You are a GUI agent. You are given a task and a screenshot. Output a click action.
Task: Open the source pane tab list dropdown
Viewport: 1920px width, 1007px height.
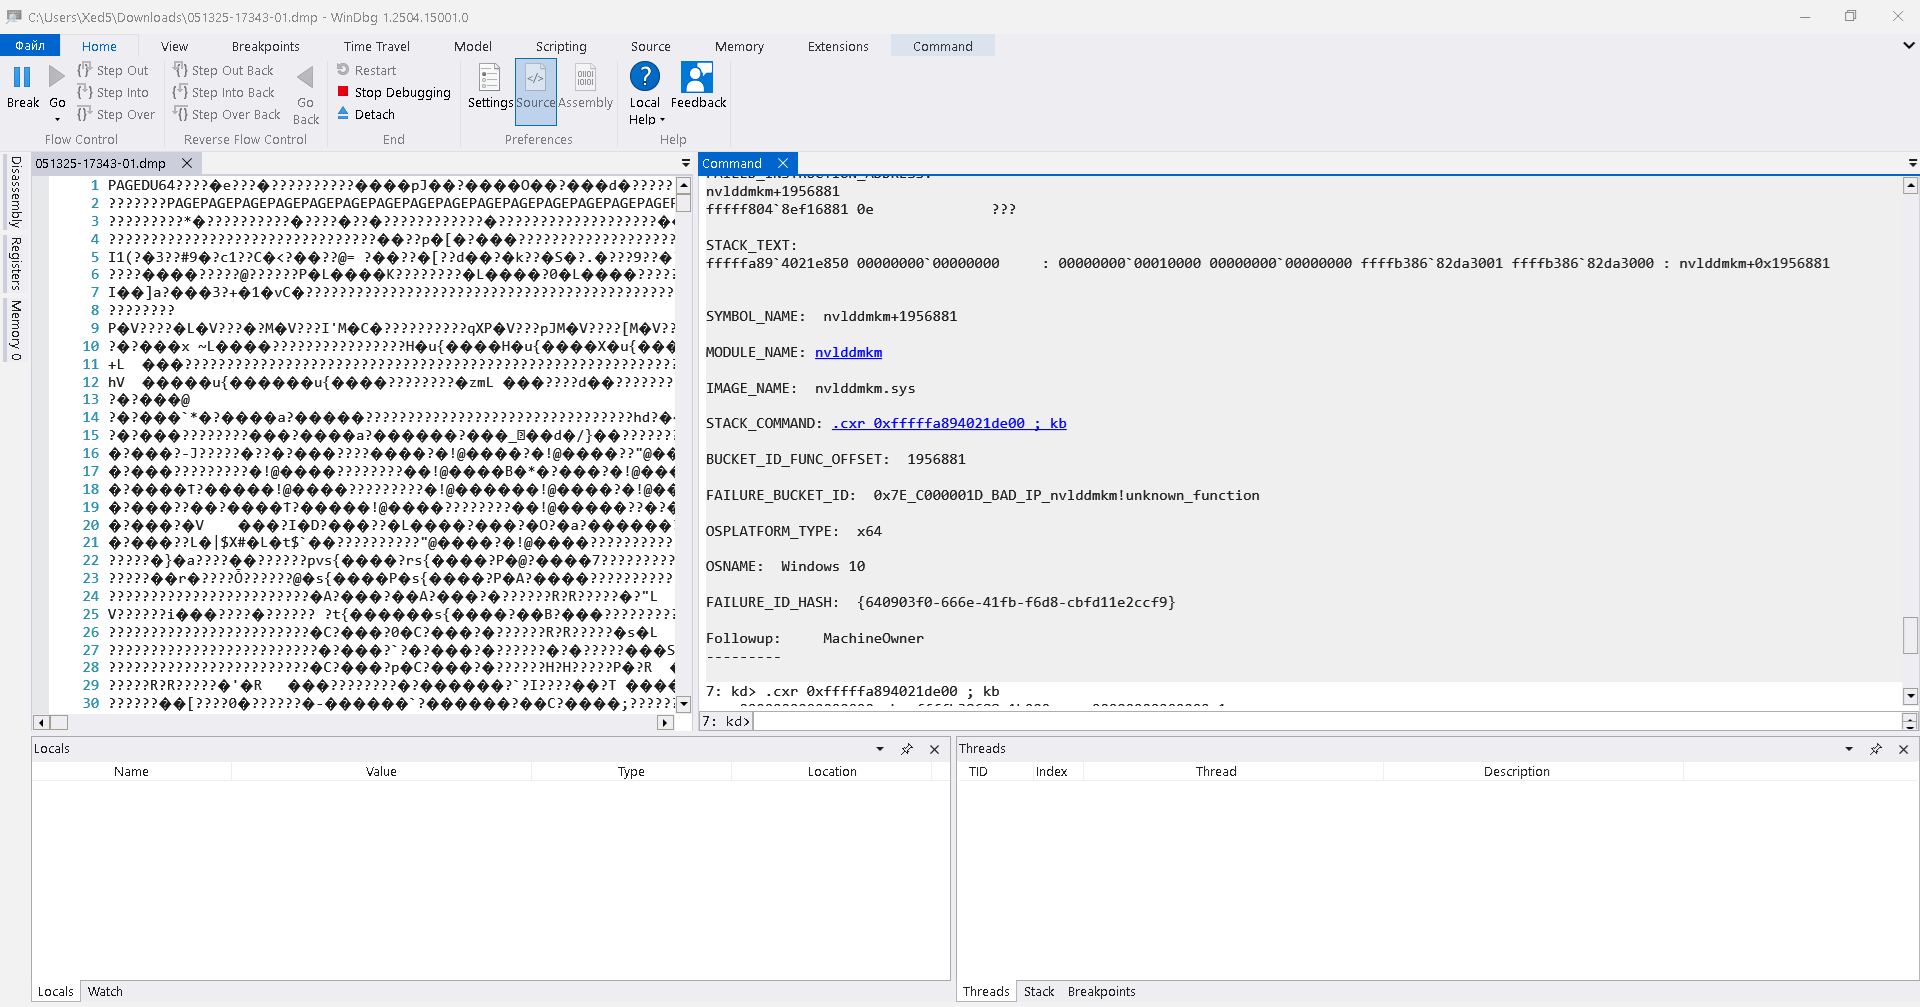click(686, 163)
